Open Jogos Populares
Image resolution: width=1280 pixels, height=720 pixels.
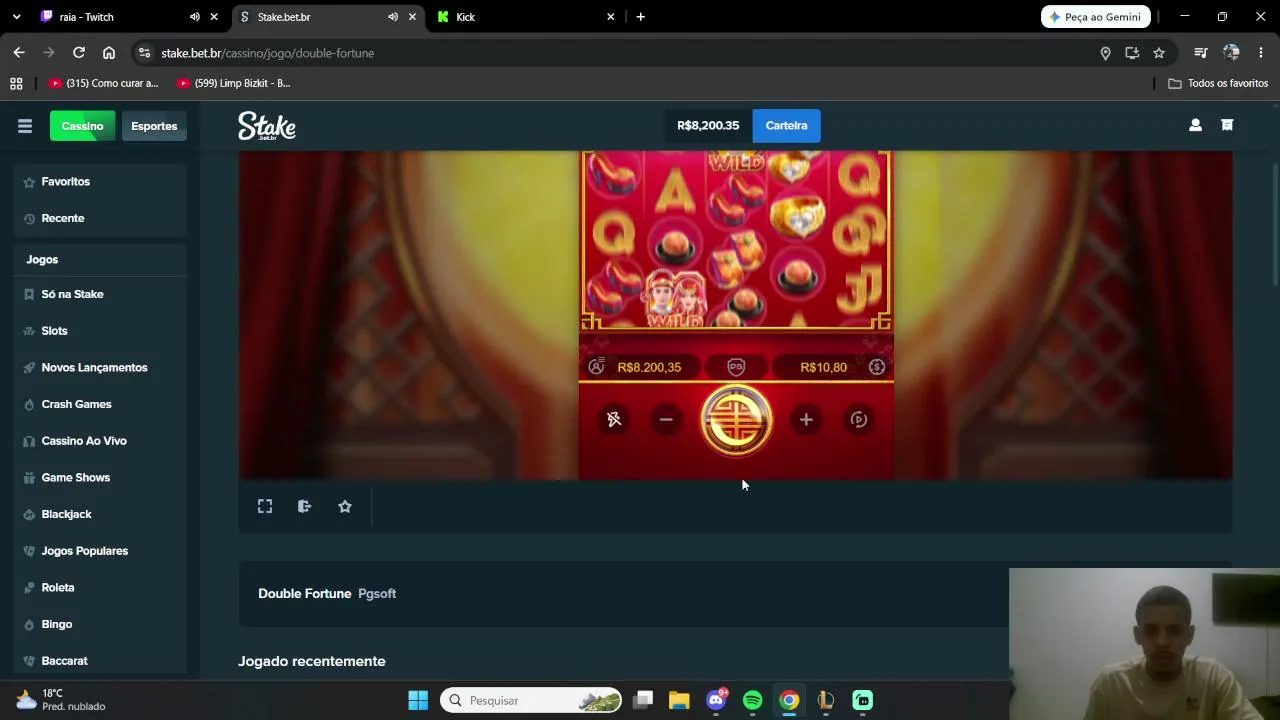(100, 551)
